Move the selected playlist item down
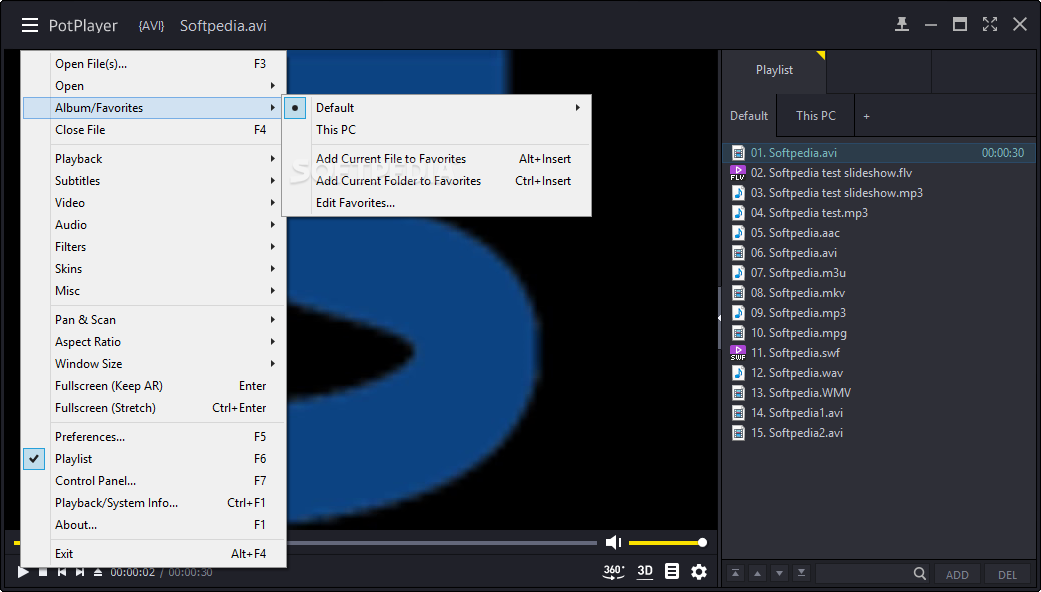The height and width of the screenshot is (592, 1041). pos(779,573)
